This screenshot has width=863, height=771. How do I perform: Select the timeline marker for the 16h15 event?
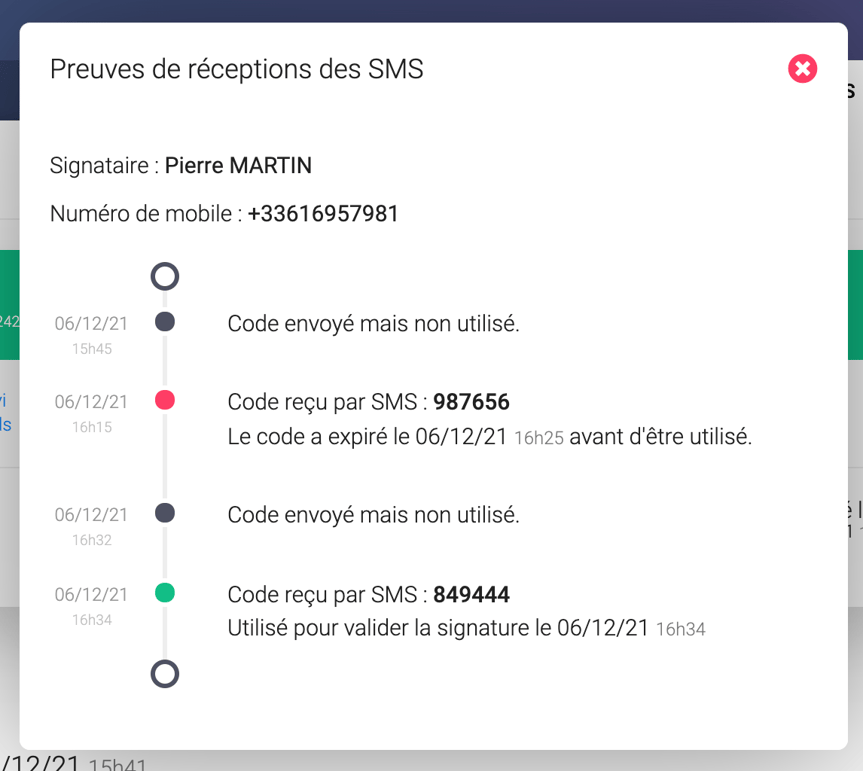(x=164, y=399)
